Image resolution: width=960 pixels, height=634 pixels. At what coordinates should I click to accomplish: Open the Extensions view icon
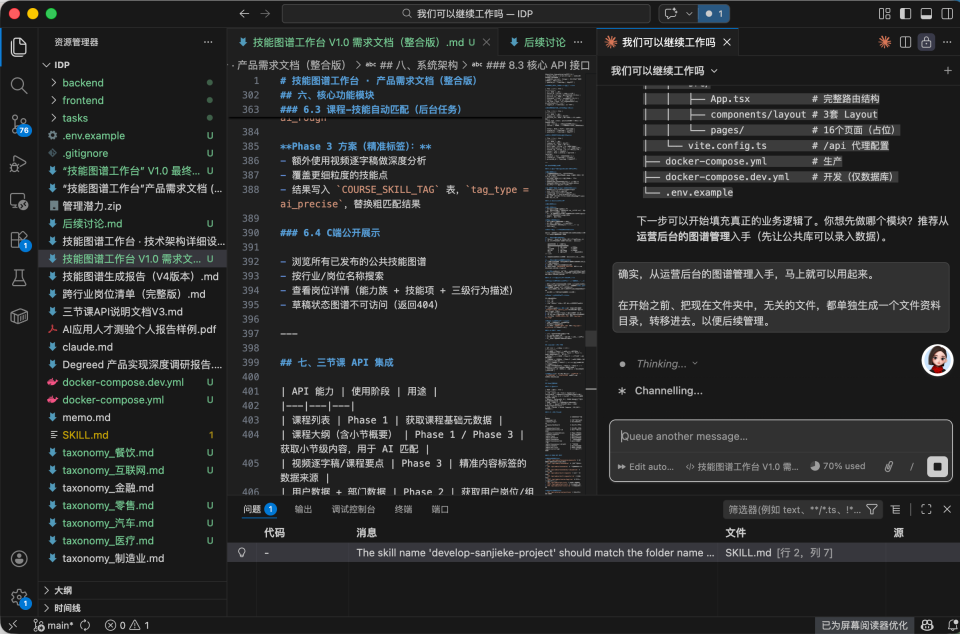coord(19,240)
